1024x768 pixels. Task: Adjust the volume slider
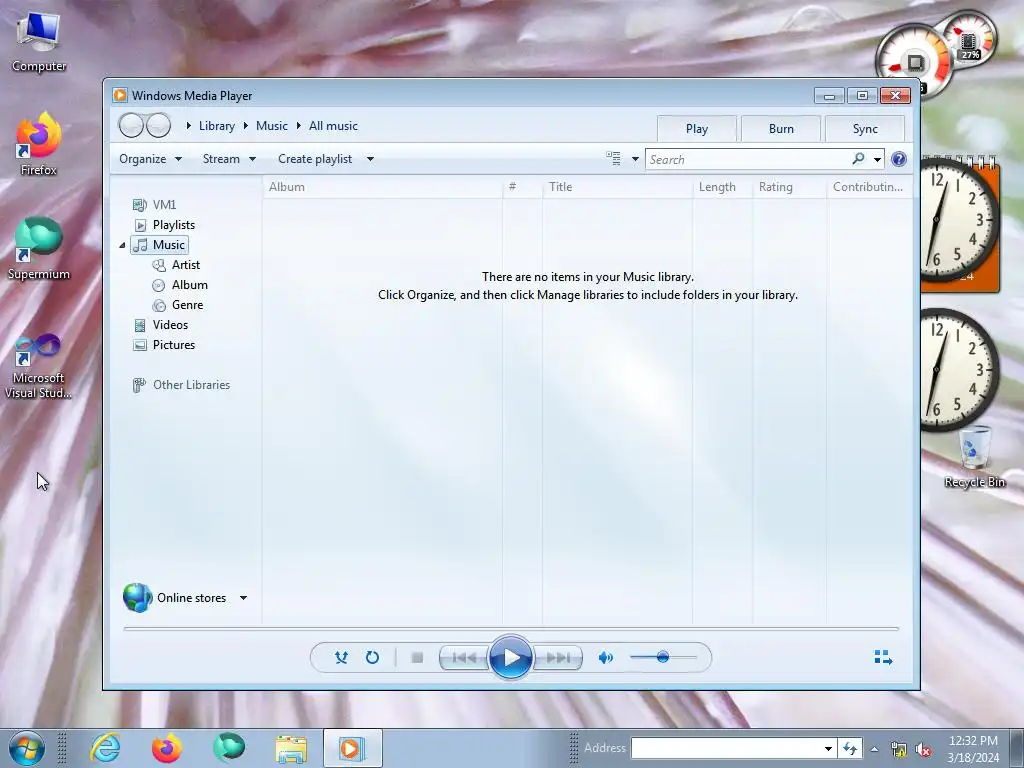click(663, 657)
